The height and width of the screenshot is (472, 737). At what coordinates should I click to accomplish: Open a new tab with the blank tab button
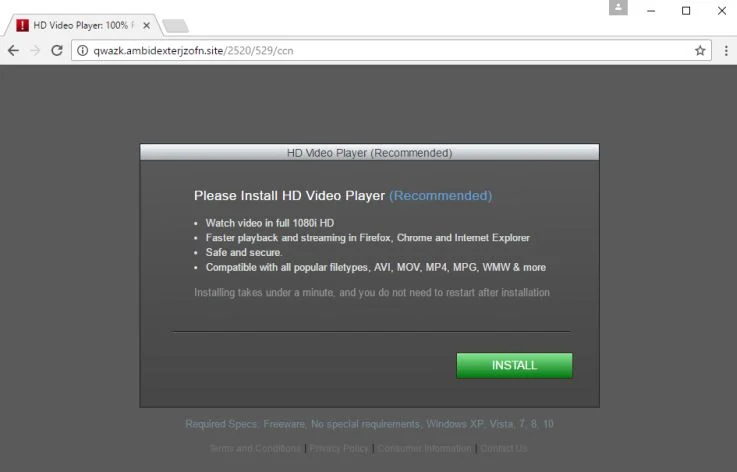(175, 26)
